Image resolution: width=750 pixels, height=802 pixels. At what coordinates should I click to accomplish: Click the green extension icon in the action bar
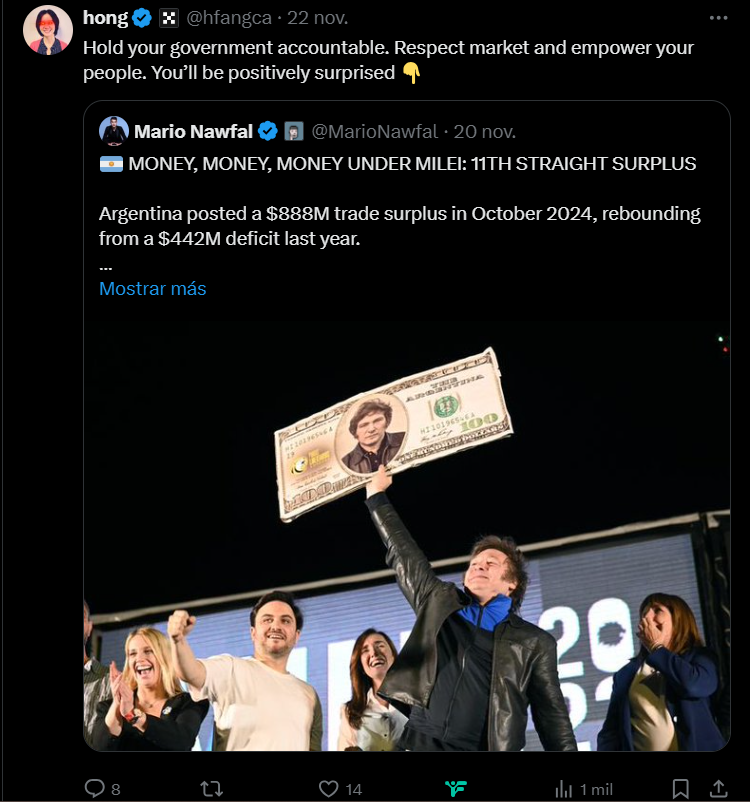point(456,789)
